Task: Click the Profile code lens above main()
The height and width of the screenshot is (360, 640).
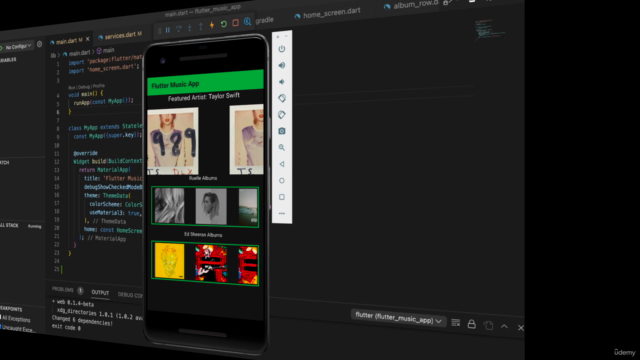Action: (98, 86)
